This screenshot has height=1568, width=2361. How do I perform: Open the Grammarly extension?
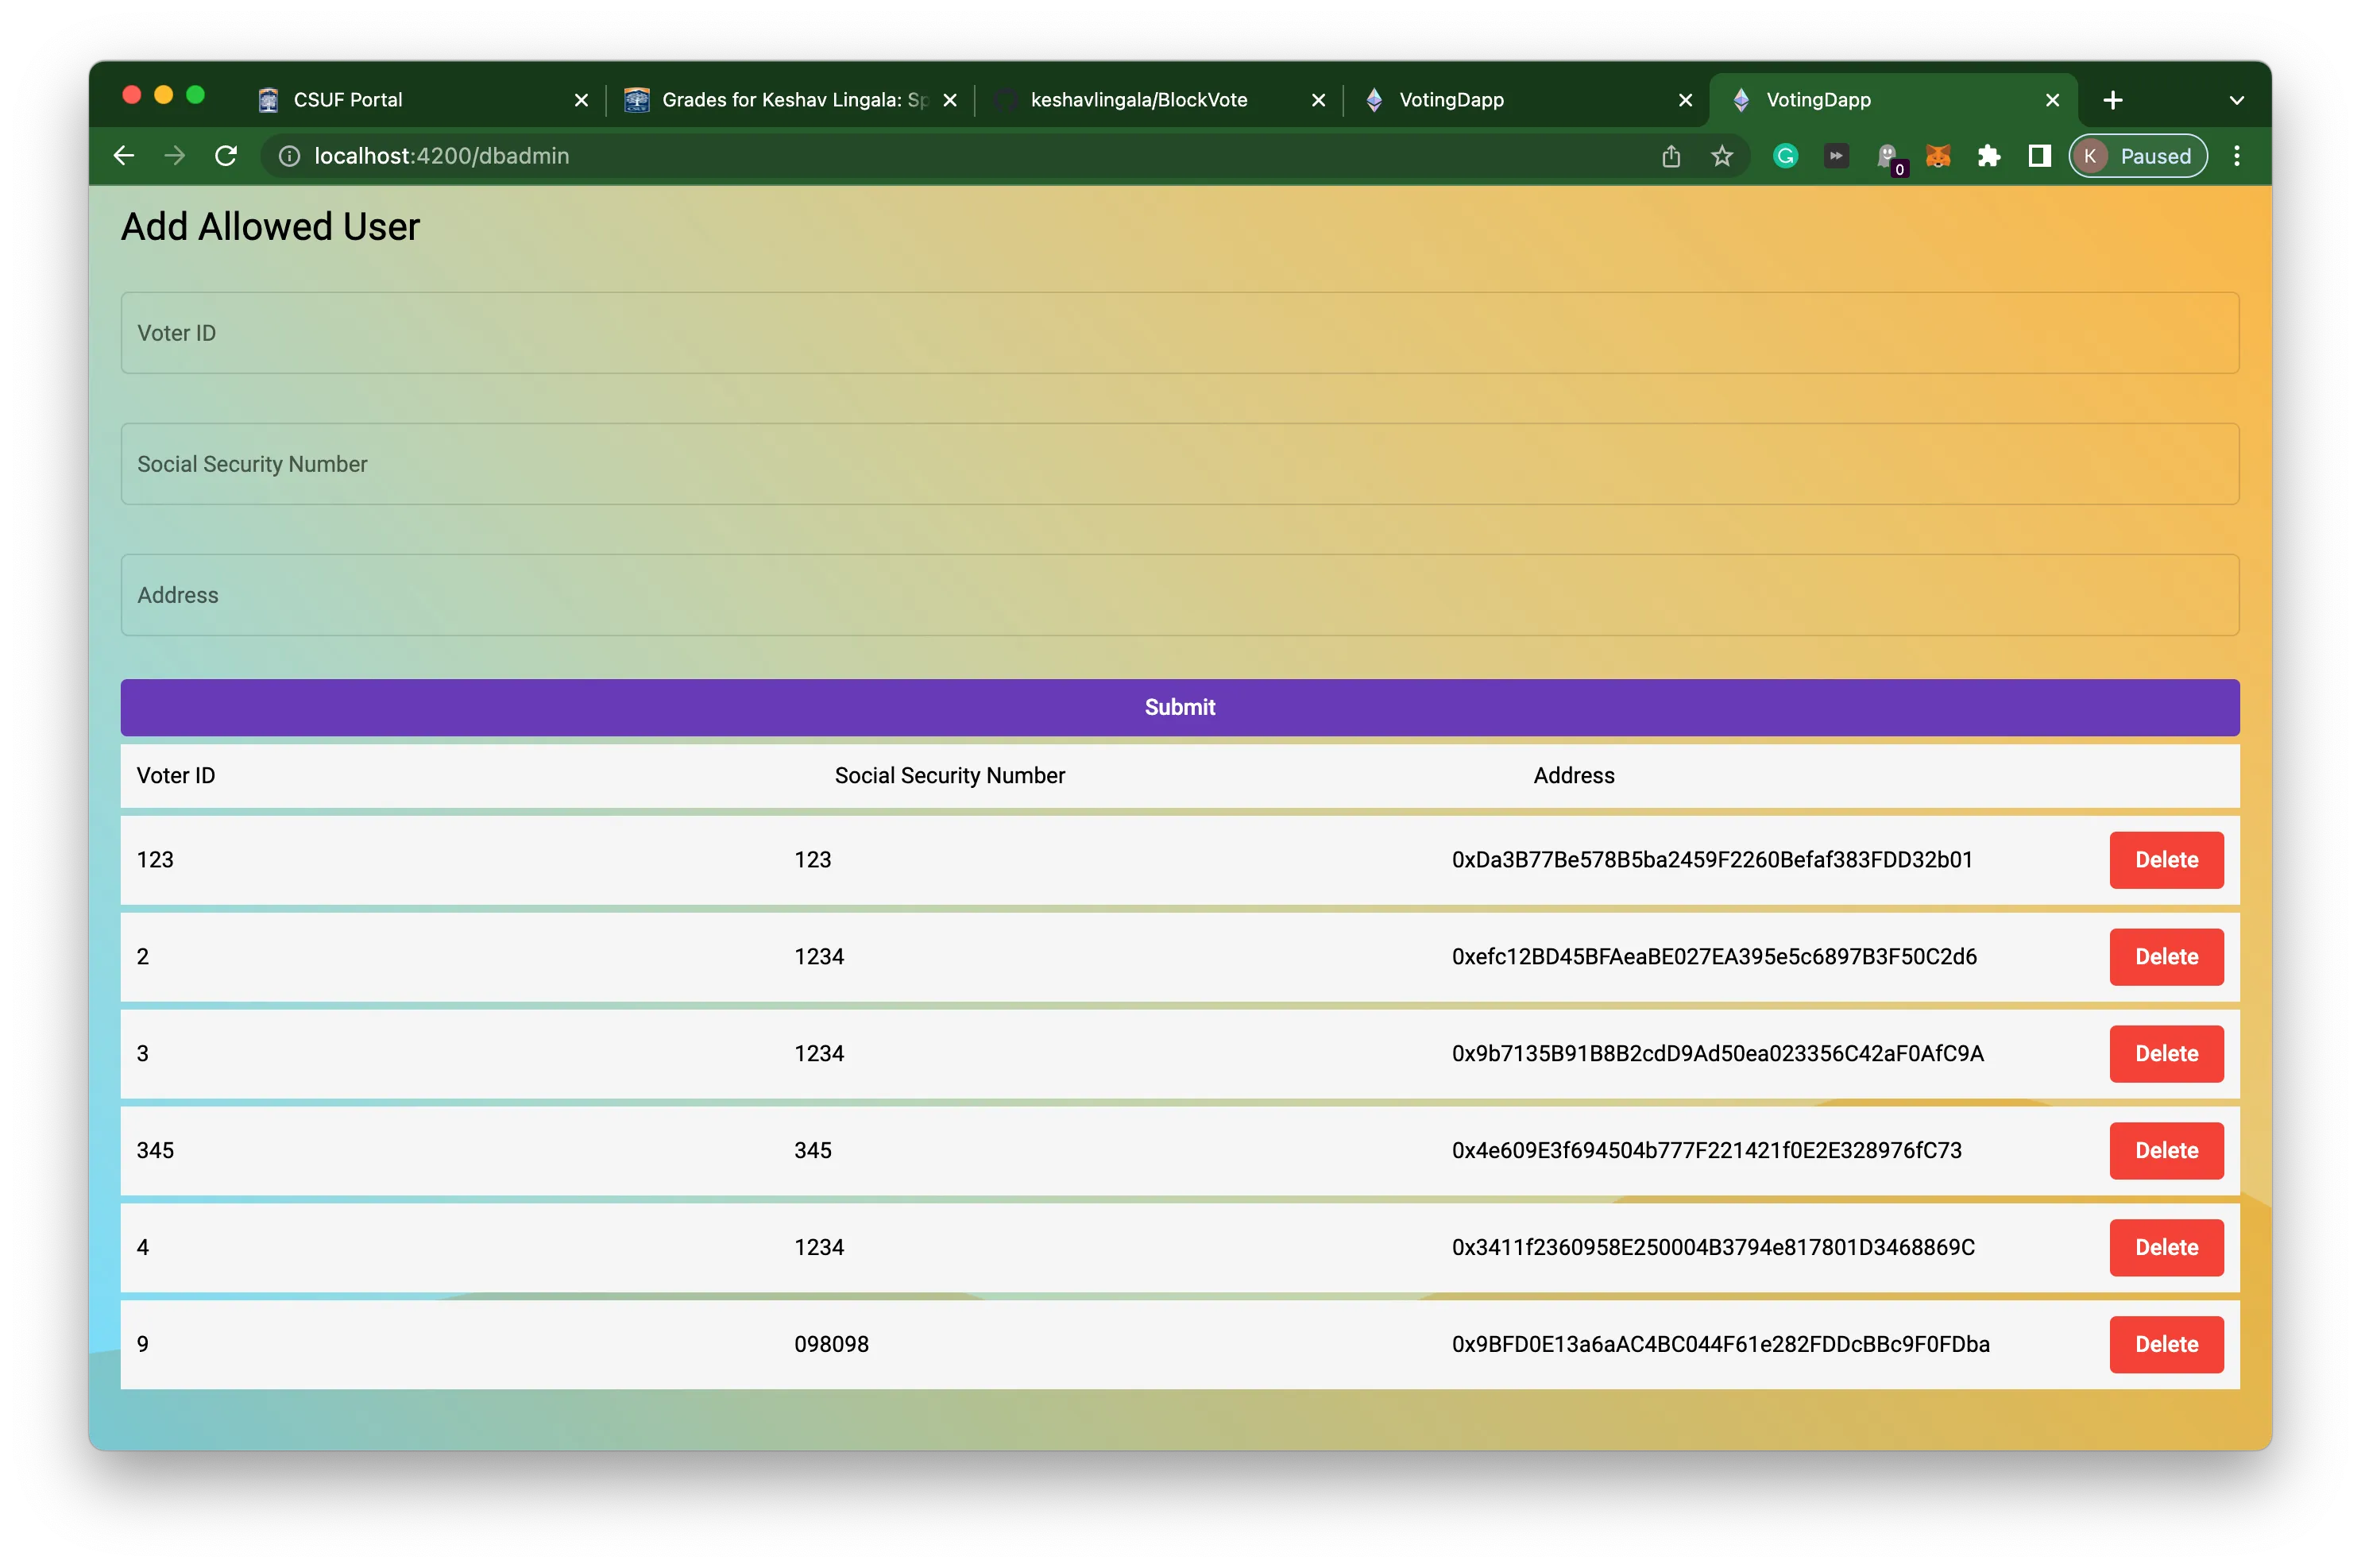1786,156
